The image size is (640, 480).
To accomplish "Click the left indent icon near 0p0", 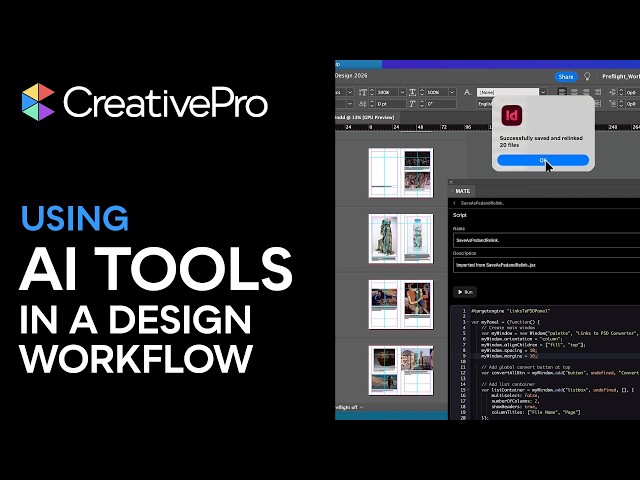I will pyautogui.click(x=613, y=92).
